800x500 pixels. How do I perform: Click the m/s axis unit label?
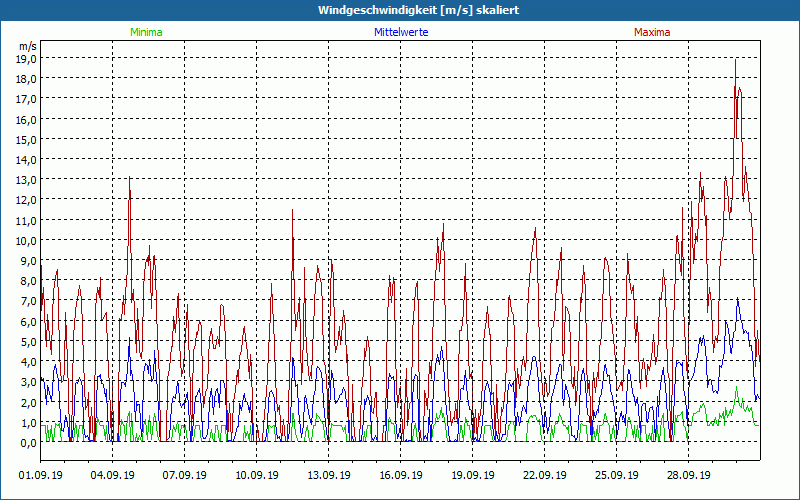pos(28,46)
